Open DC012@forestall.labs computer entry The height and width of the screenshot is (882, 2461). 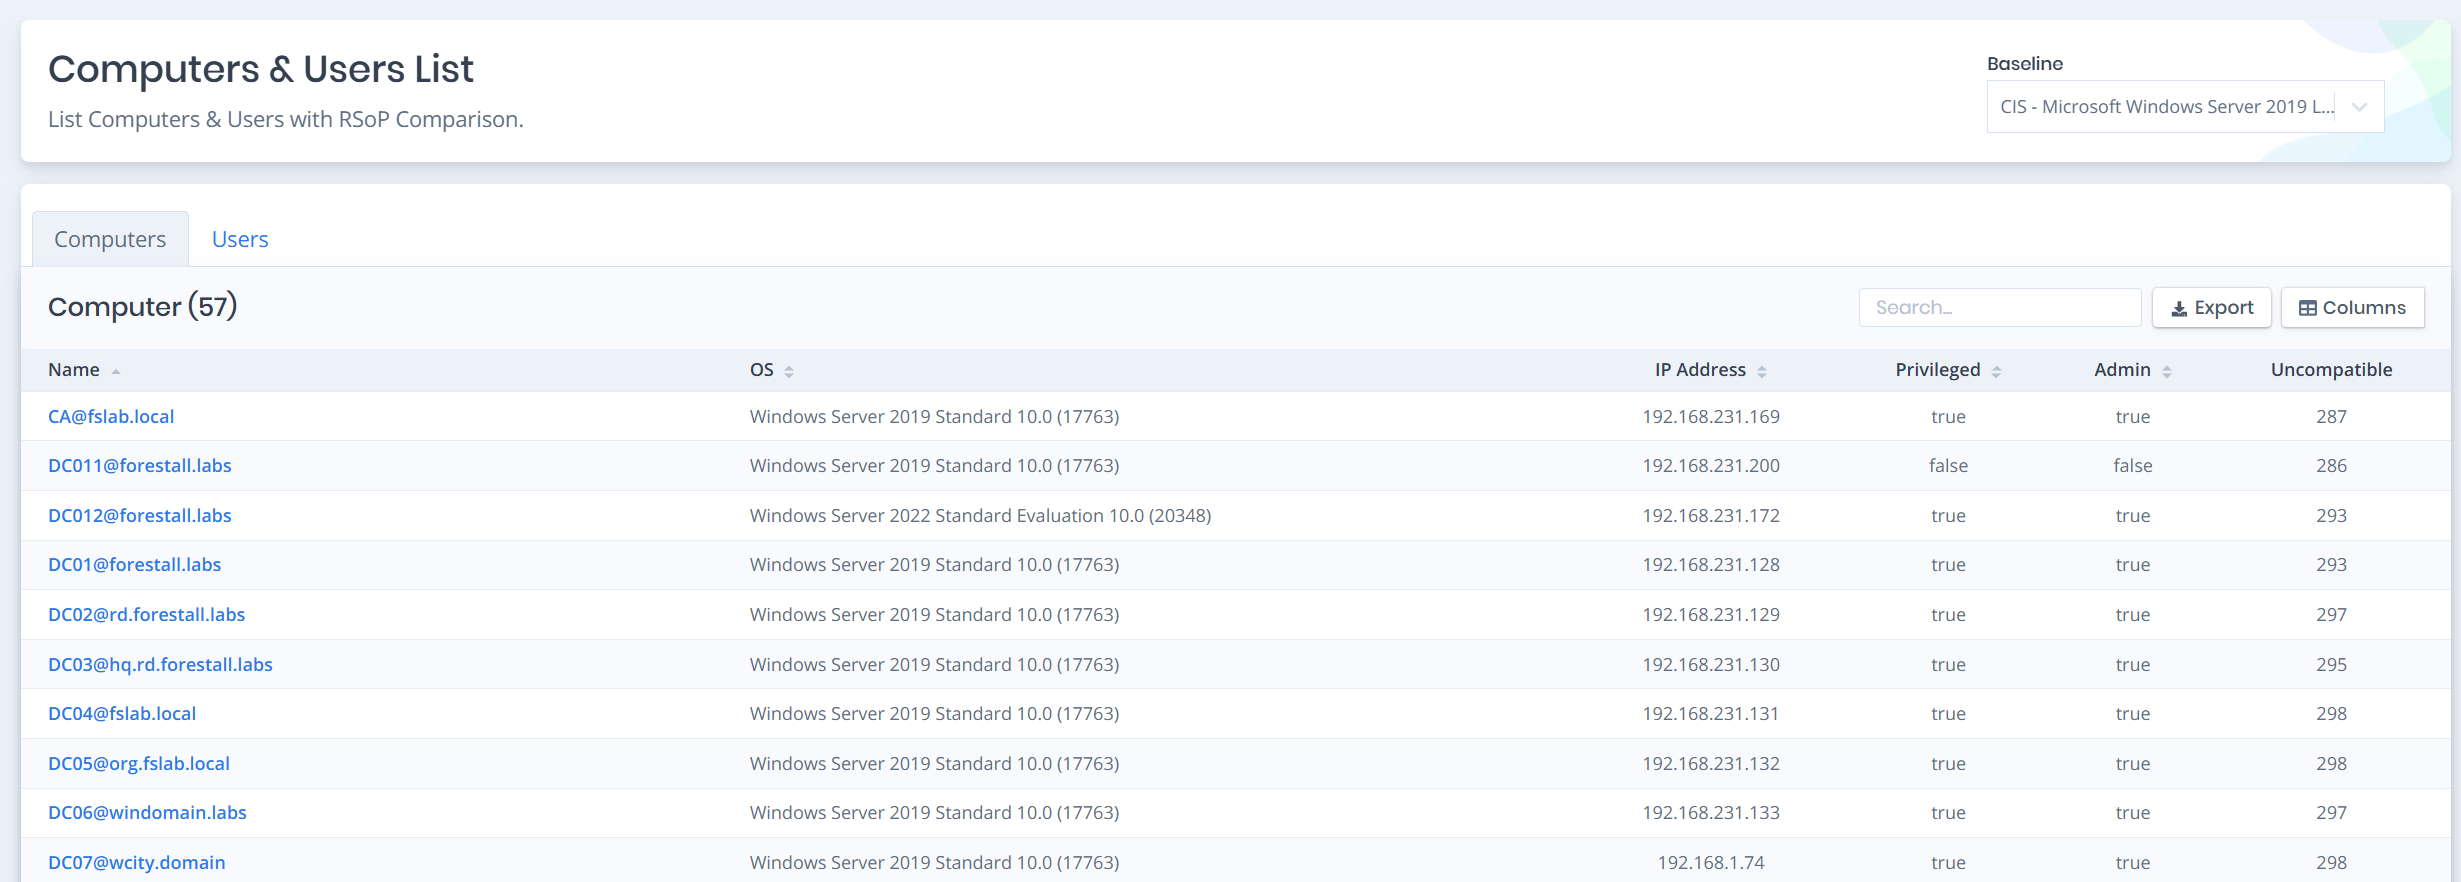point(140,515)
